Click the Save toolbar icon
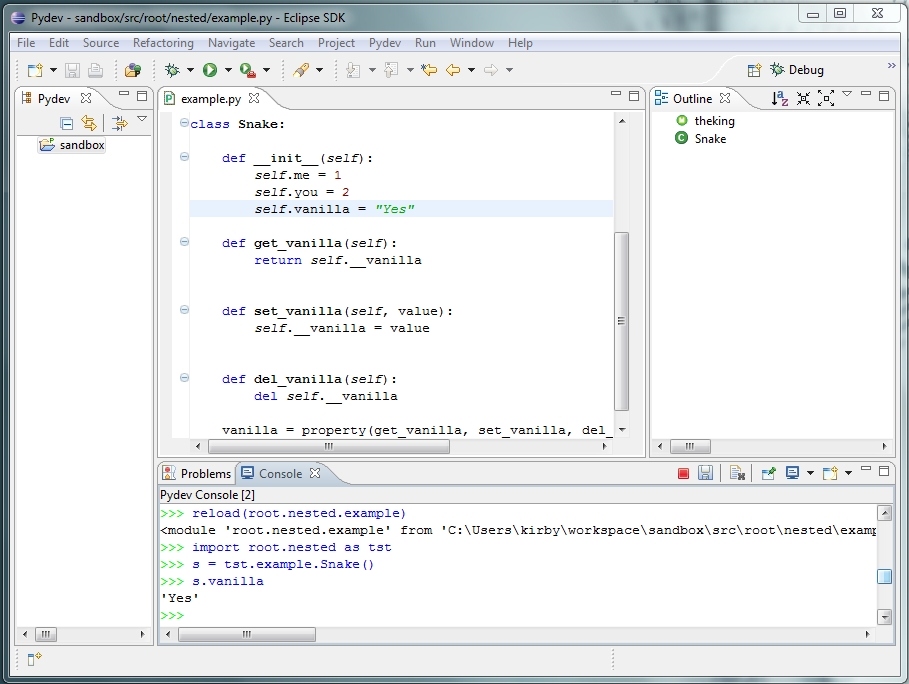Viewport: 909px width, 684px height. click(x=72, y=70)
